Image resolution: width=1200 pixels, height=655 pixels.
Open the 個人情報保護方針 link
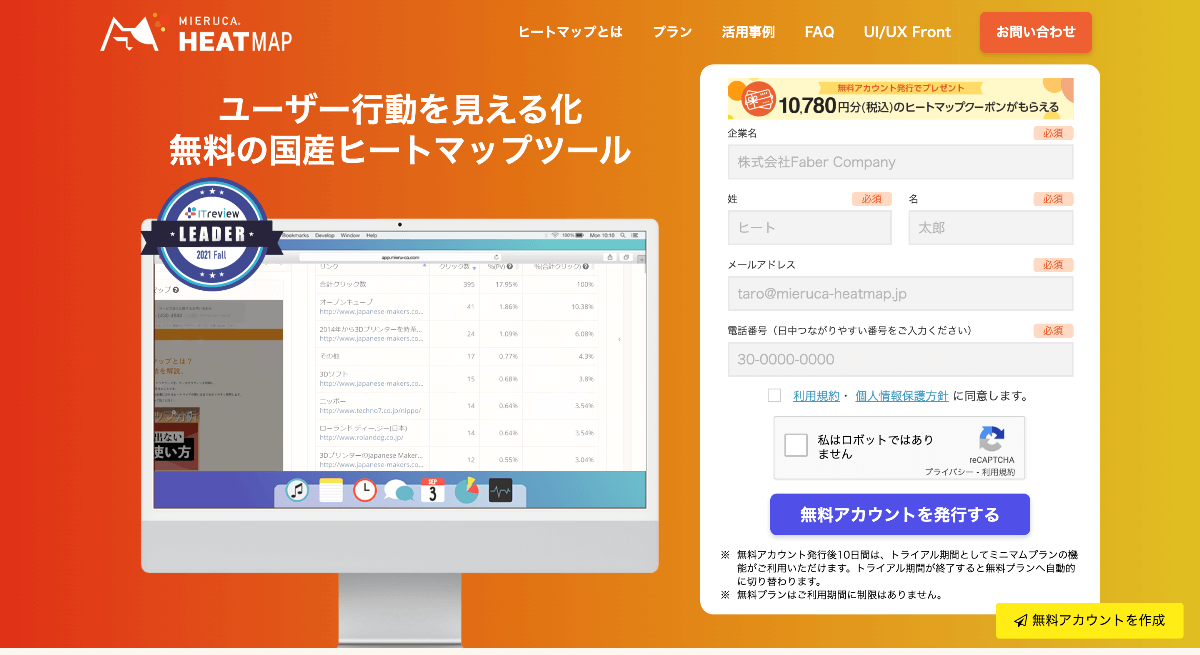(902, 396)
